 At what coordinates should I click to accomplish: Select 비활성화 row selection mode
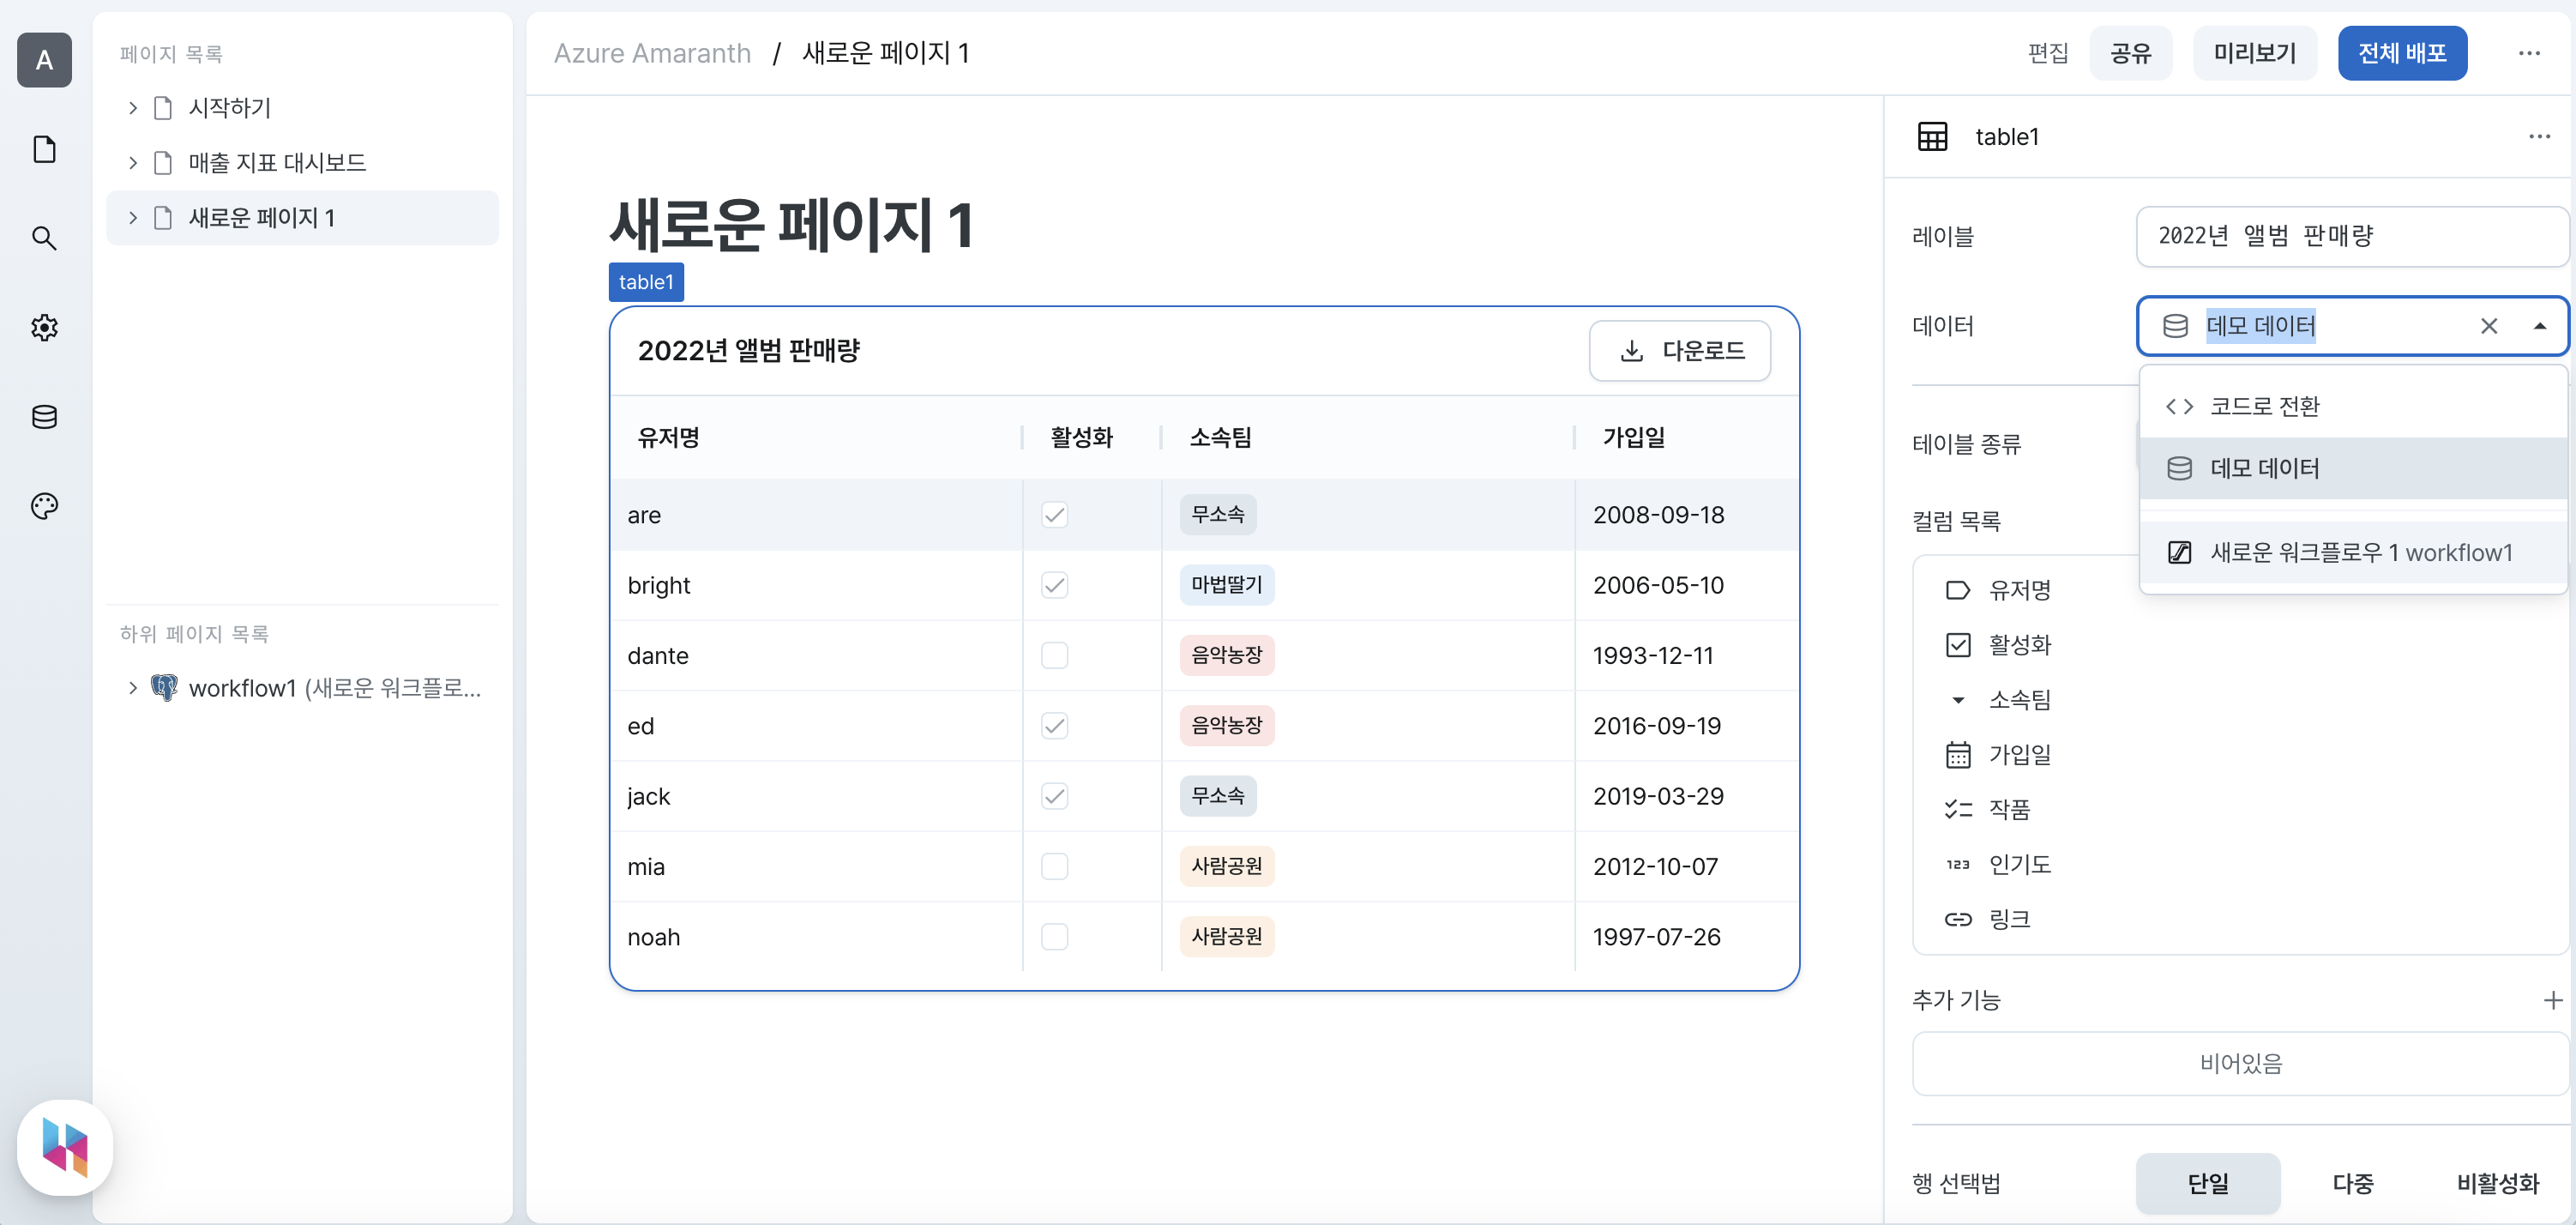pos(2498,1183)
